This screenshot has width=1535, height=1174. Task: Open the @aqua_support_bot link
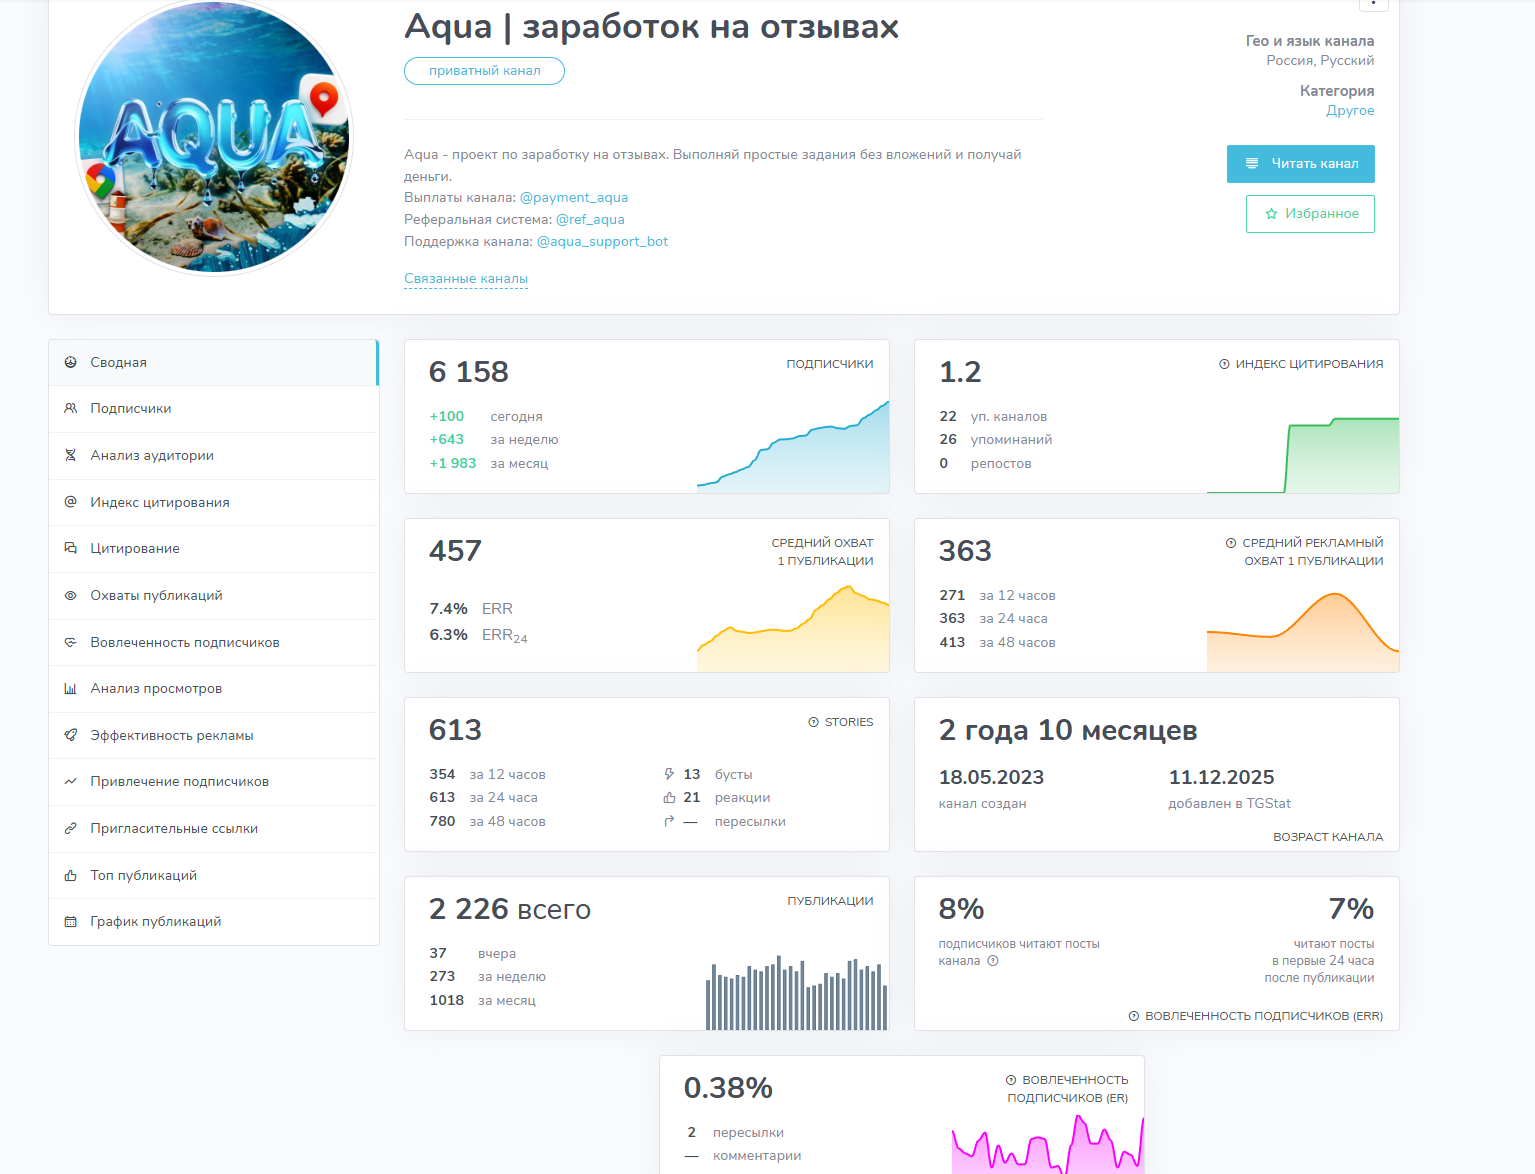tap(602, 241)
